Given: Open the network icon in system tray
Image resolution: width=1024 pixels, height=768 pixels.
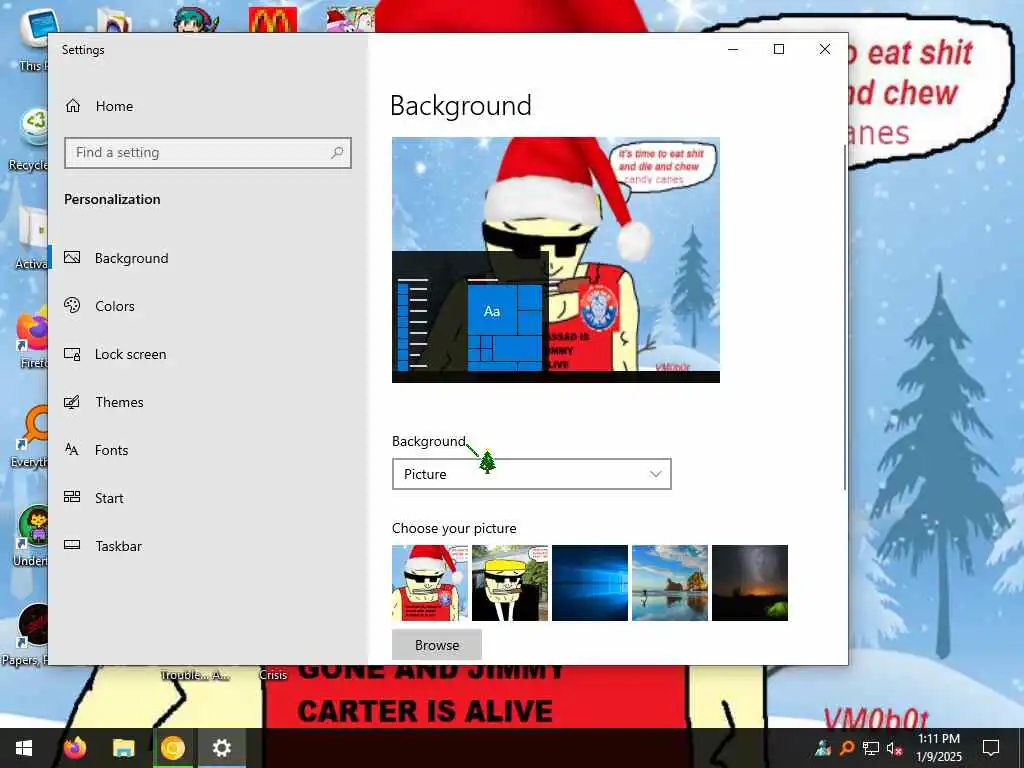Looking at the screenshot, I should (x=871, y=748).
